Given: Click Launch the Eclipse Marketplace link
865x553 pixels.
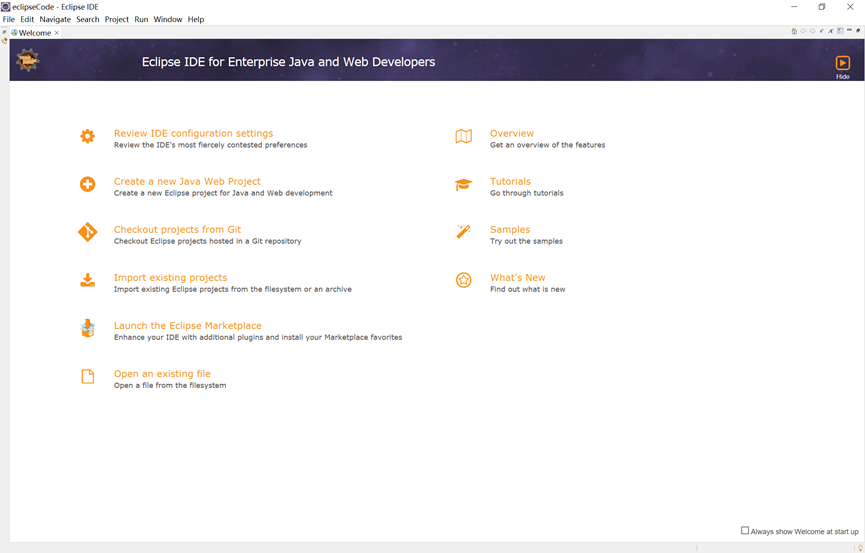Looking at the screenshot, I should [188, 326].
